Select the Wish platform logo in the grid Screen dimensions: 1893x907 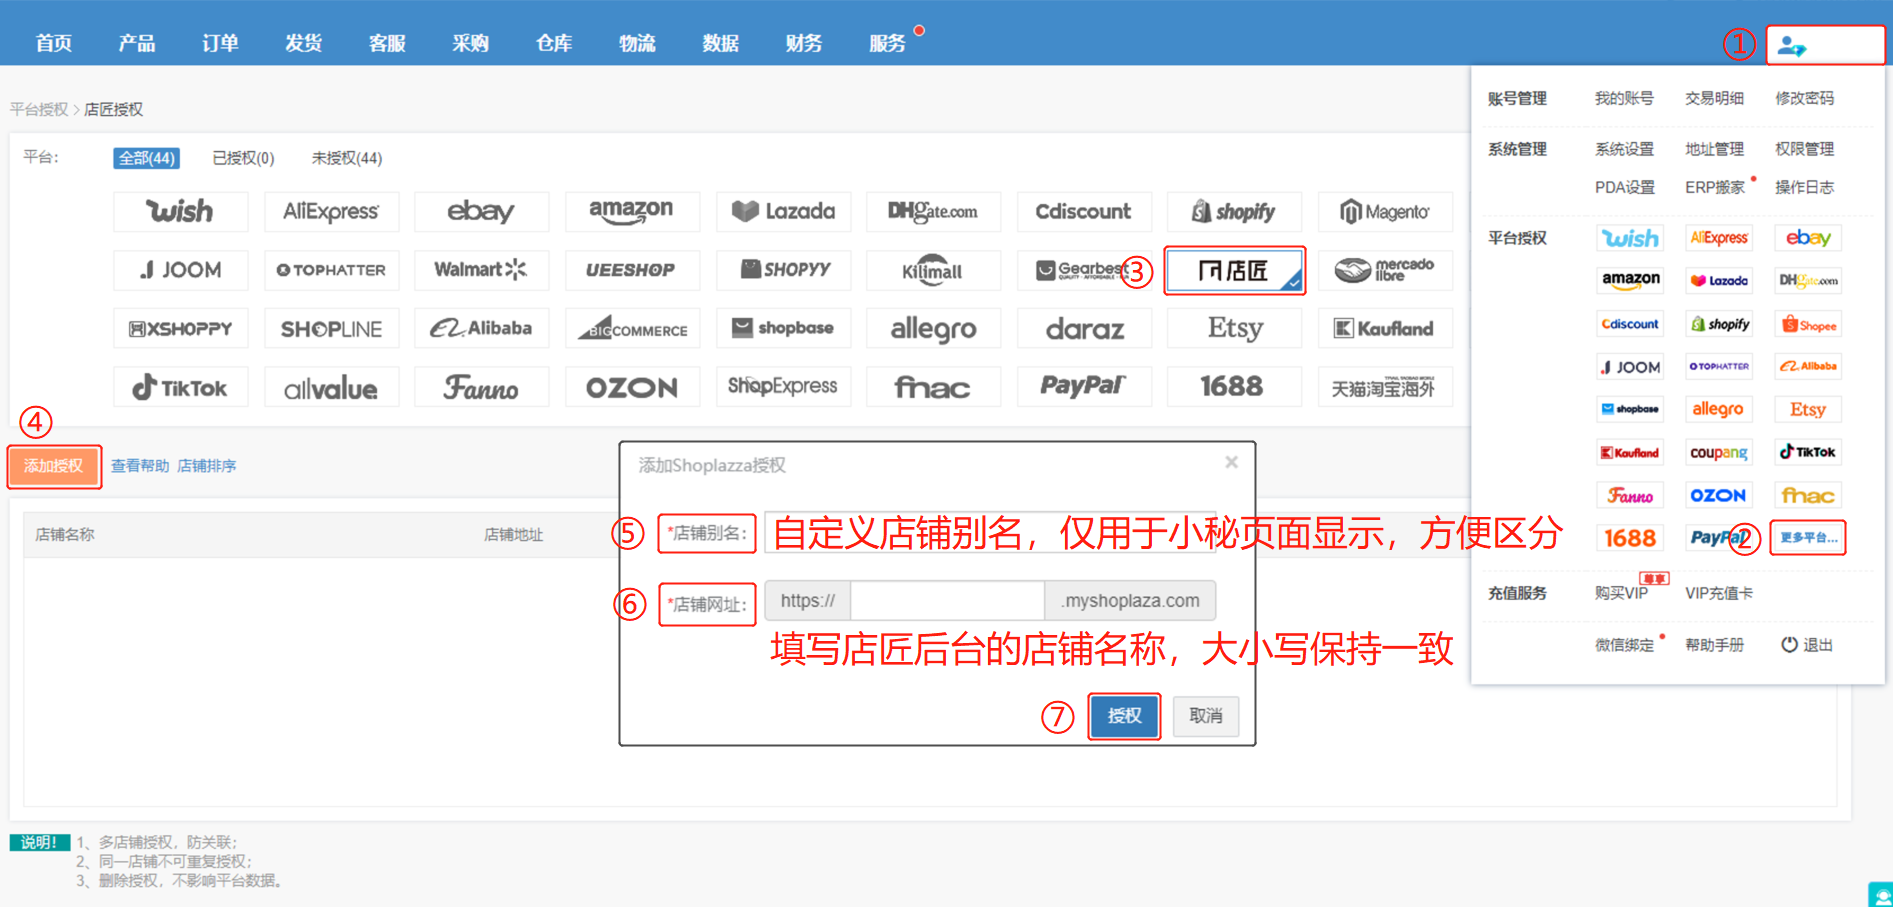pos(181,212)
